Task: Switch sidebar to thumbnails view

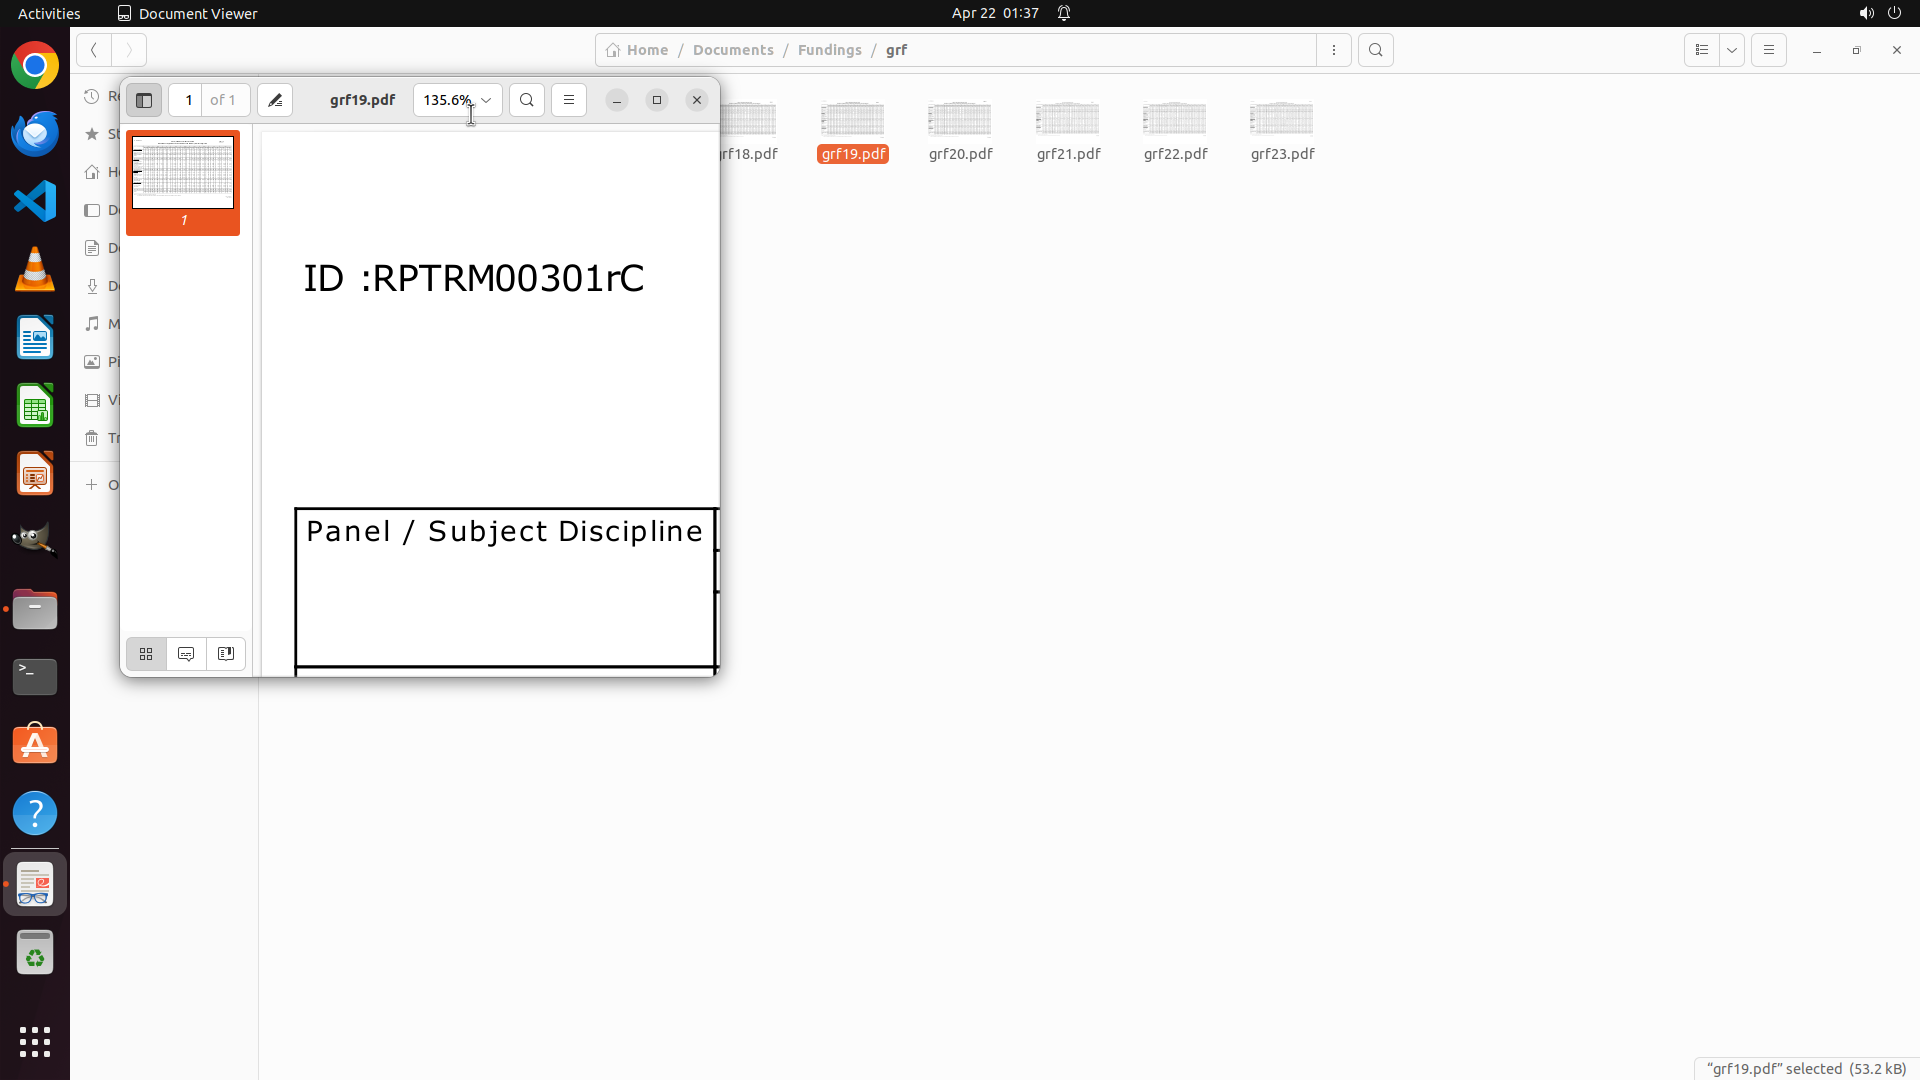Action: [x=146, y=654]
